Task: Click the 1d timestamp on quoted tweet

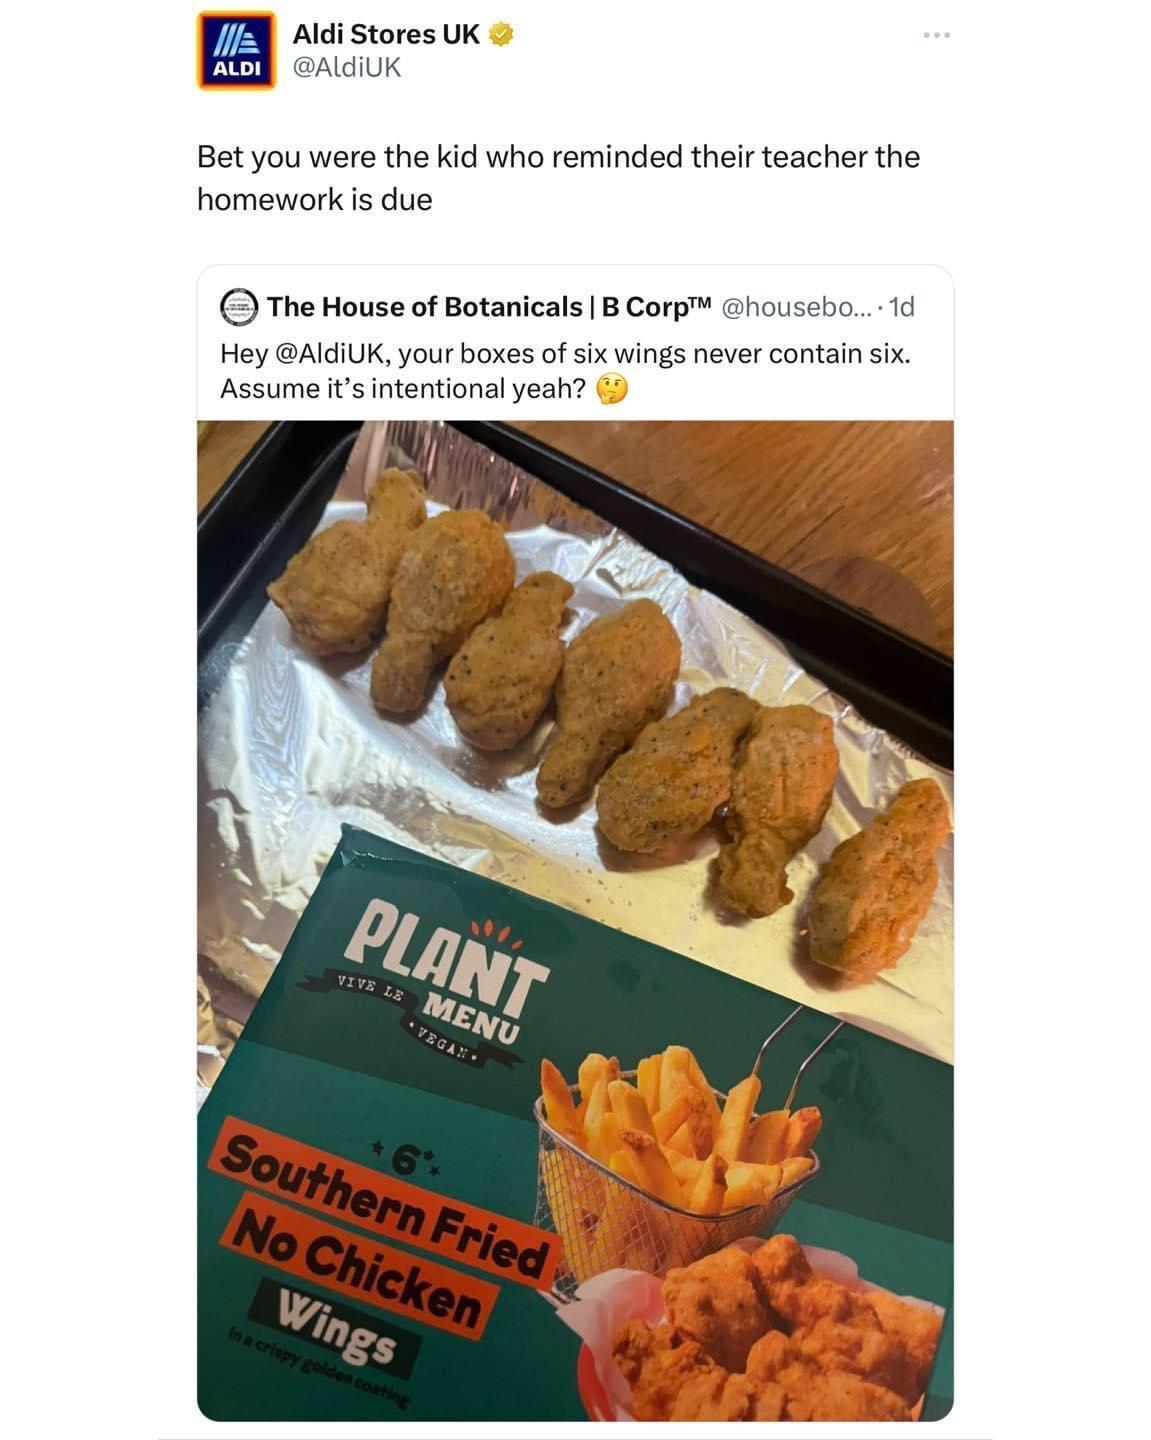Action: [x=901, y=307]
